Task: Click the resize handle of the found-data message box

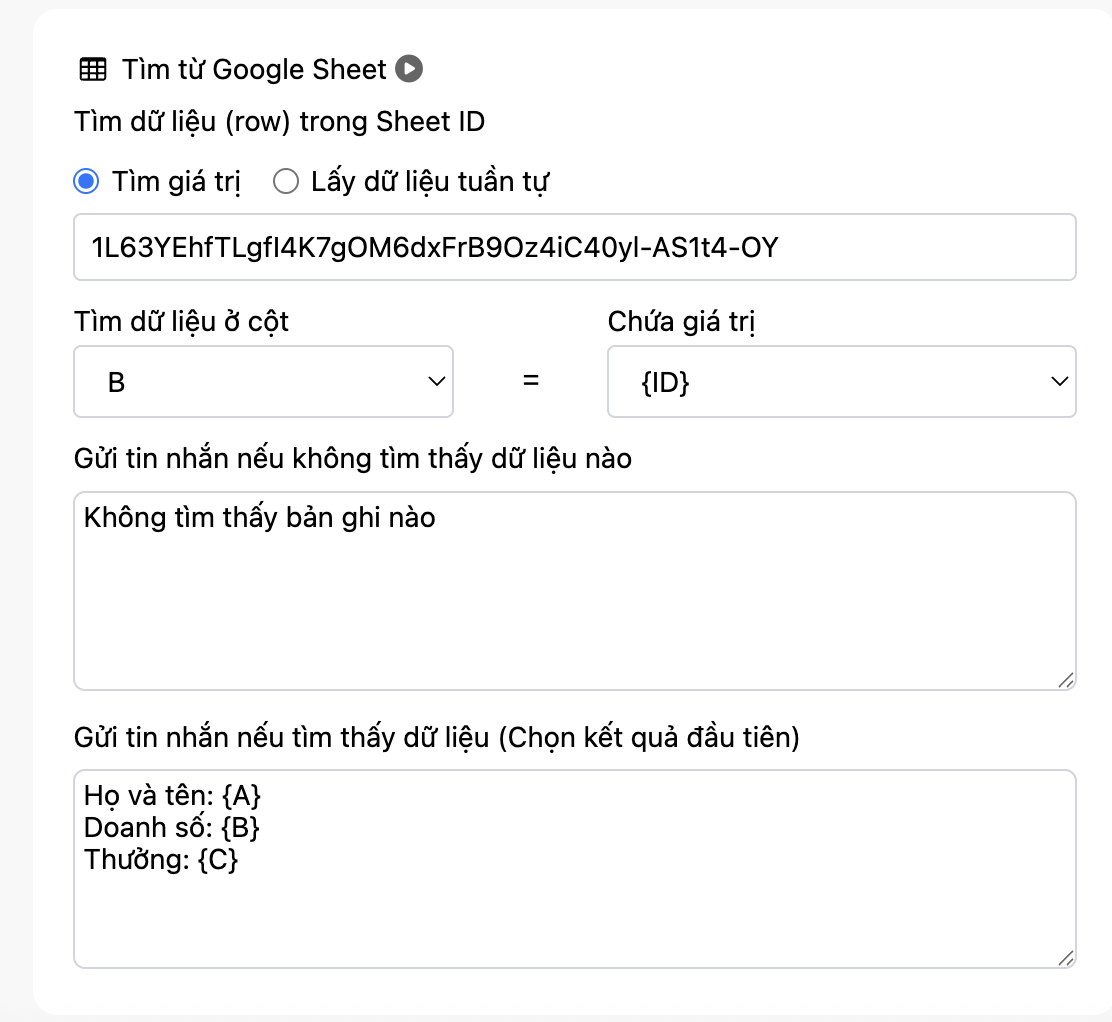Action: [1066, 957]
